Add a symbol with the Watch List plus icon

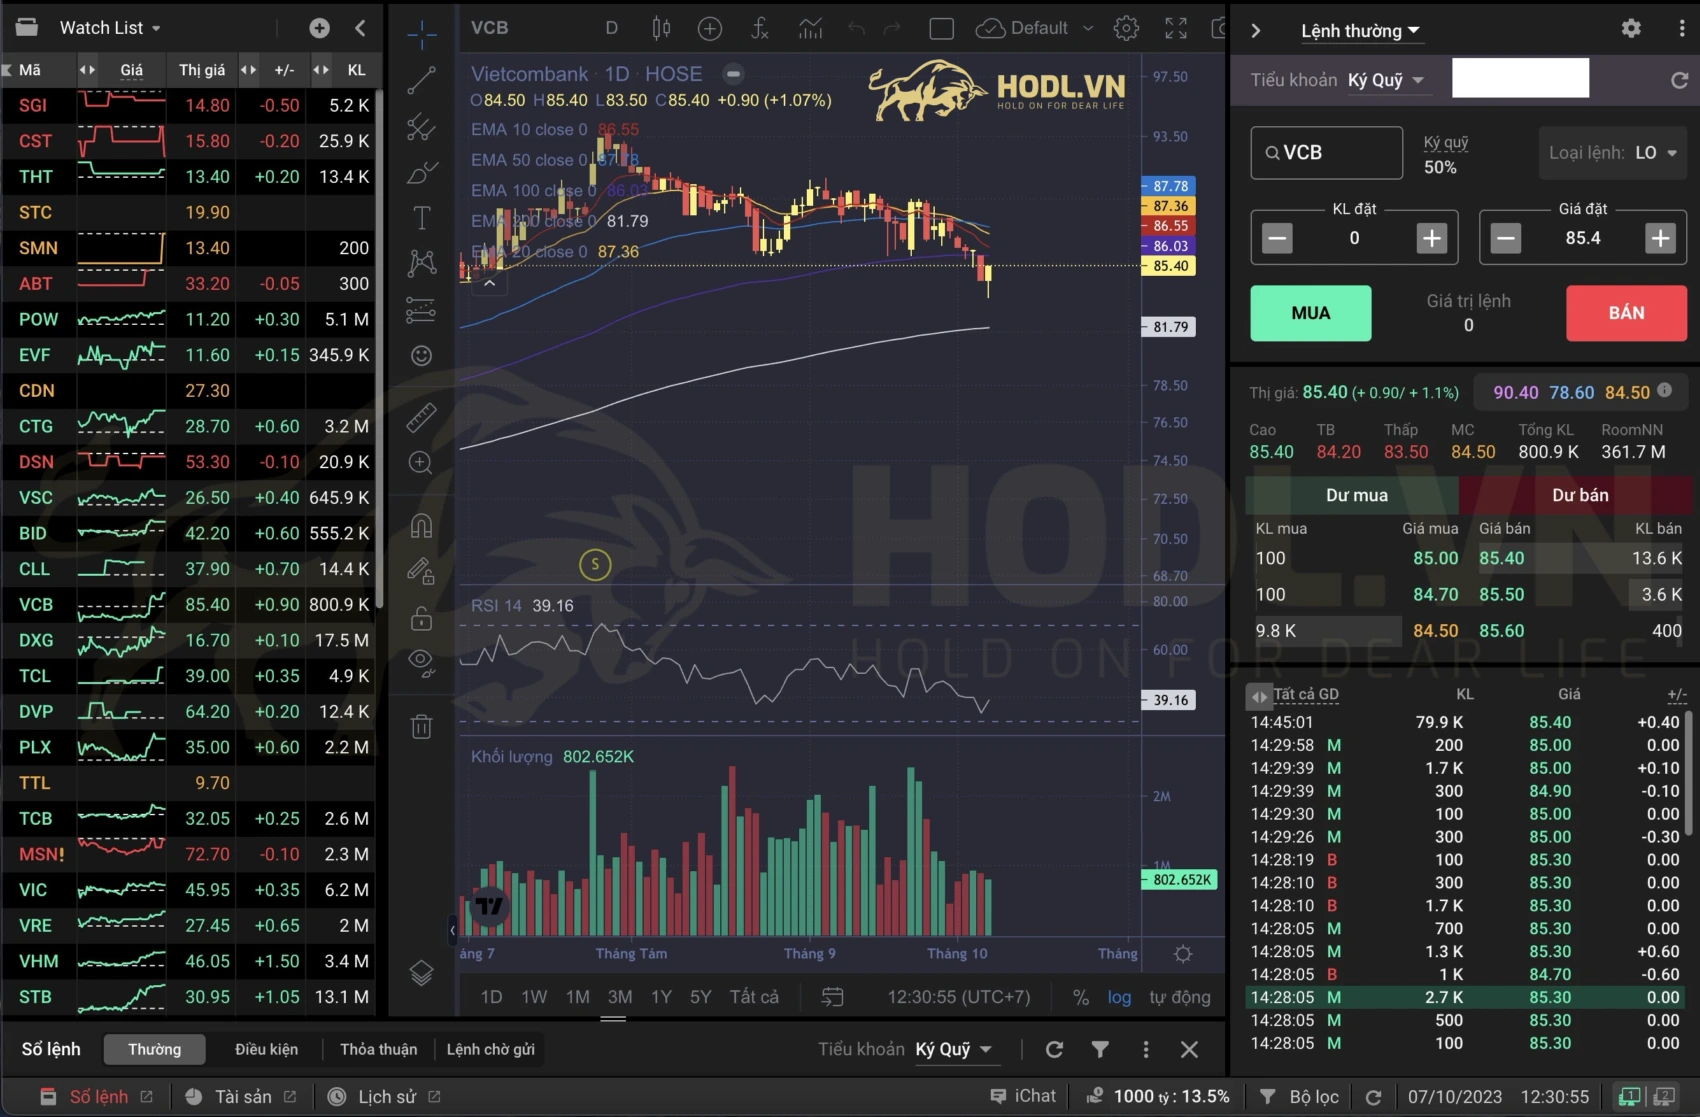click(x=319, y=28)
